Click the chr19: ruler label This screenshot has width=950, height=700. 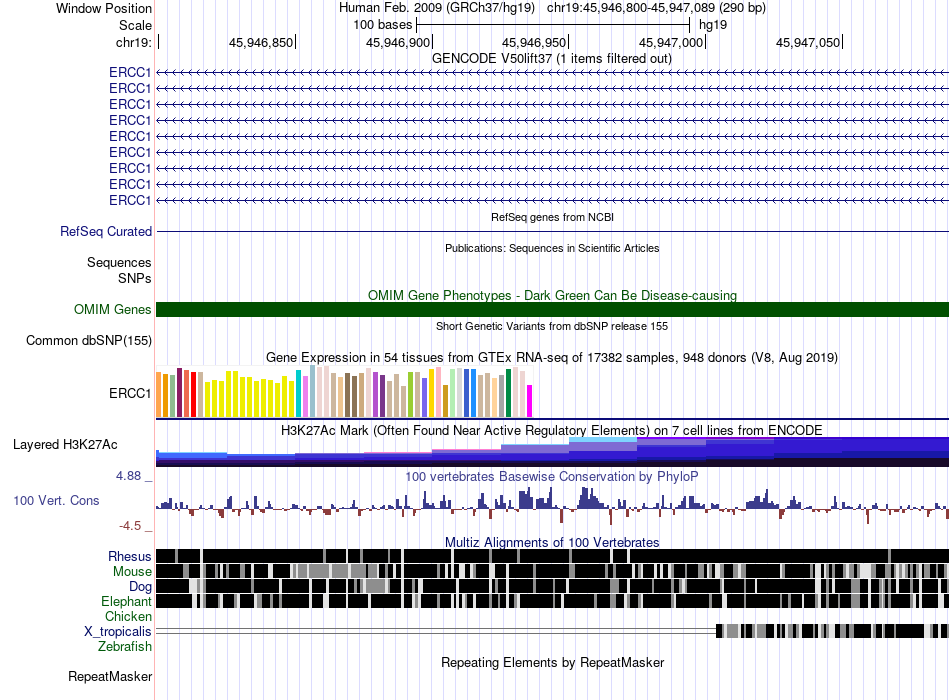(133, 42)
